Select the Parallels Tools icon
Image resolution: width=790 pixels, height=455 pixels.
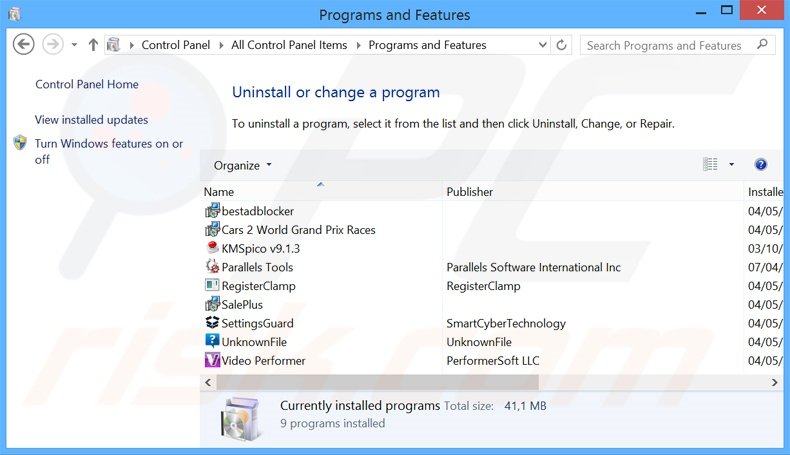pyautogui.click(x=212, y=267)
